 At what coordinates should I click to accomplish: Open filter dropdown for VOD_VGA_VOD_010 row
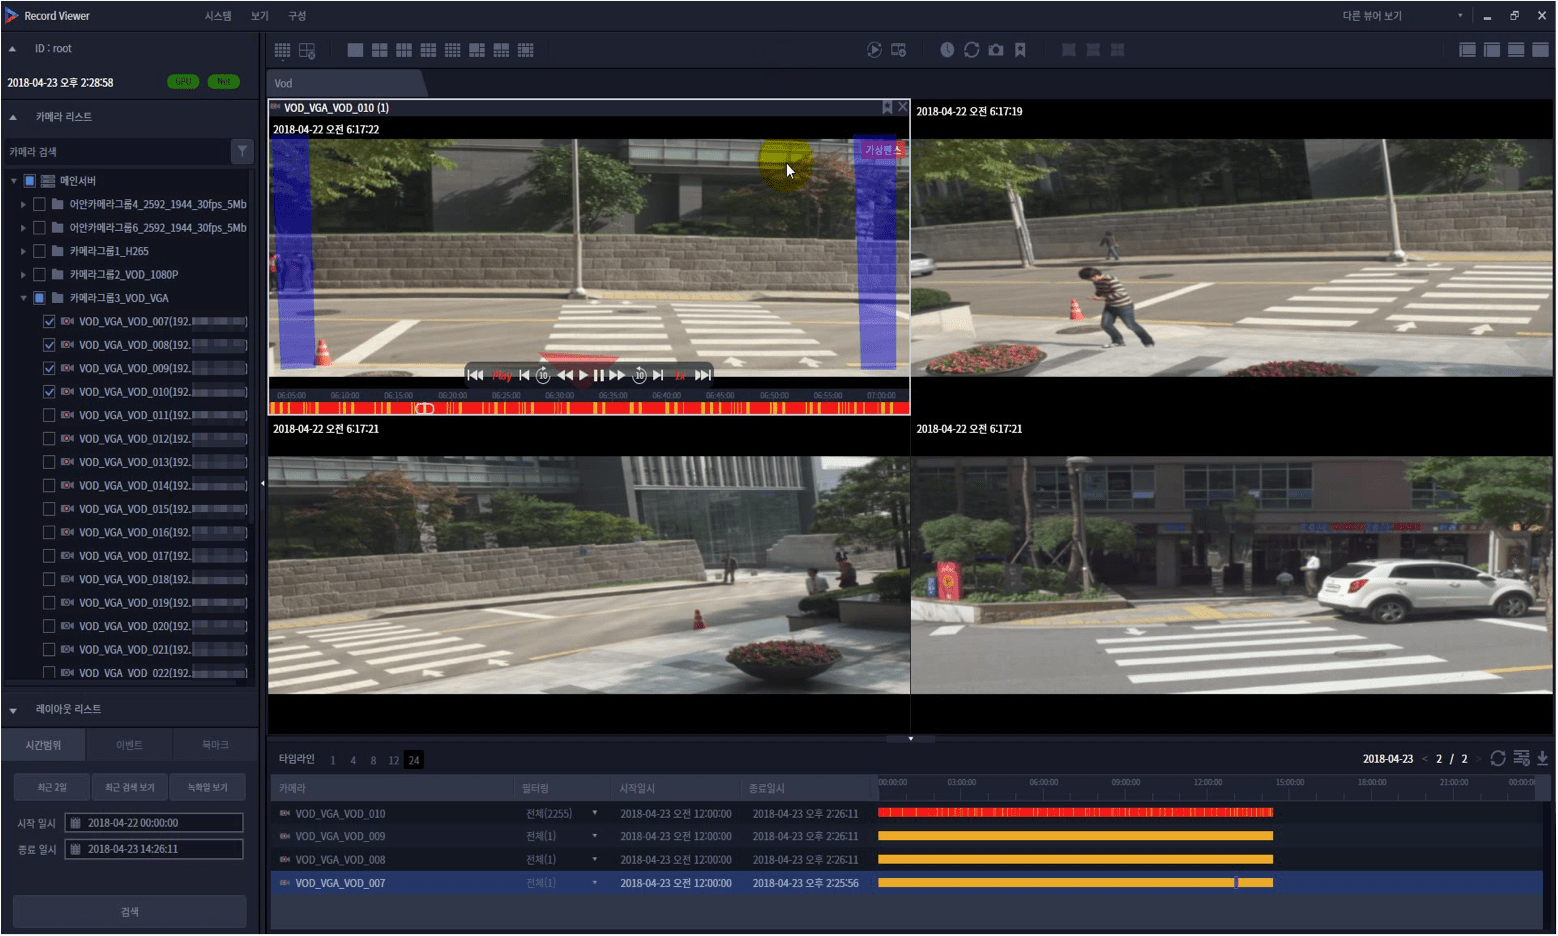click(595, 813)
